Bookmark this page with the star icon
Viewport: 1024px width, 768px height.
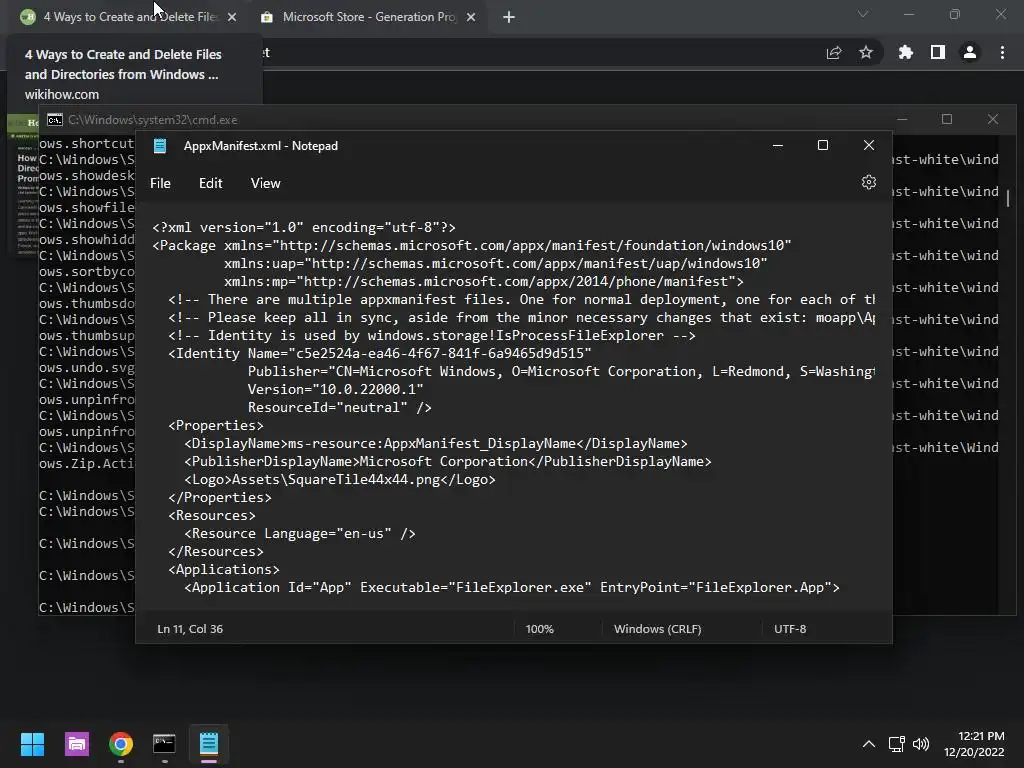(x=866, y=52)
